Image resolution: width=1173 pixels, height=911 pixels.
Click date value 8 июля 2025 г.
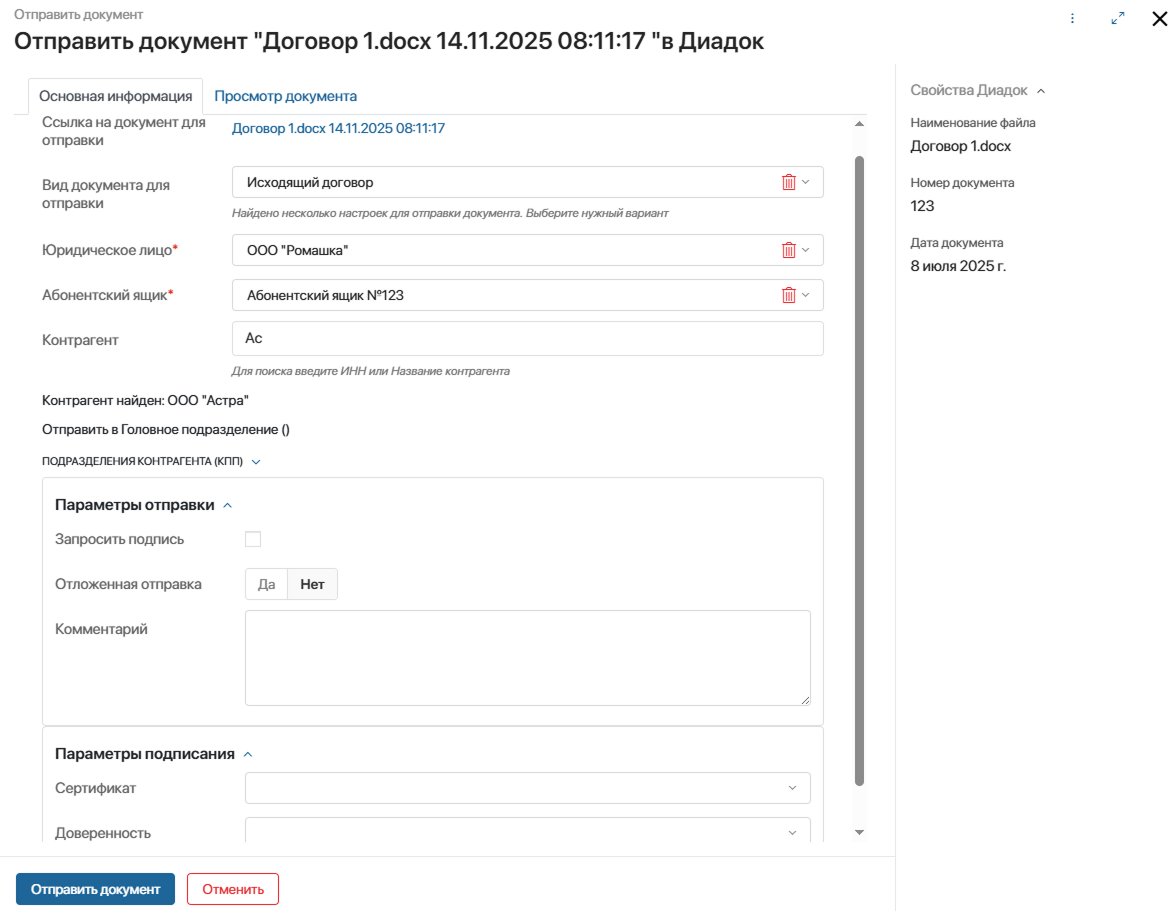958,266
